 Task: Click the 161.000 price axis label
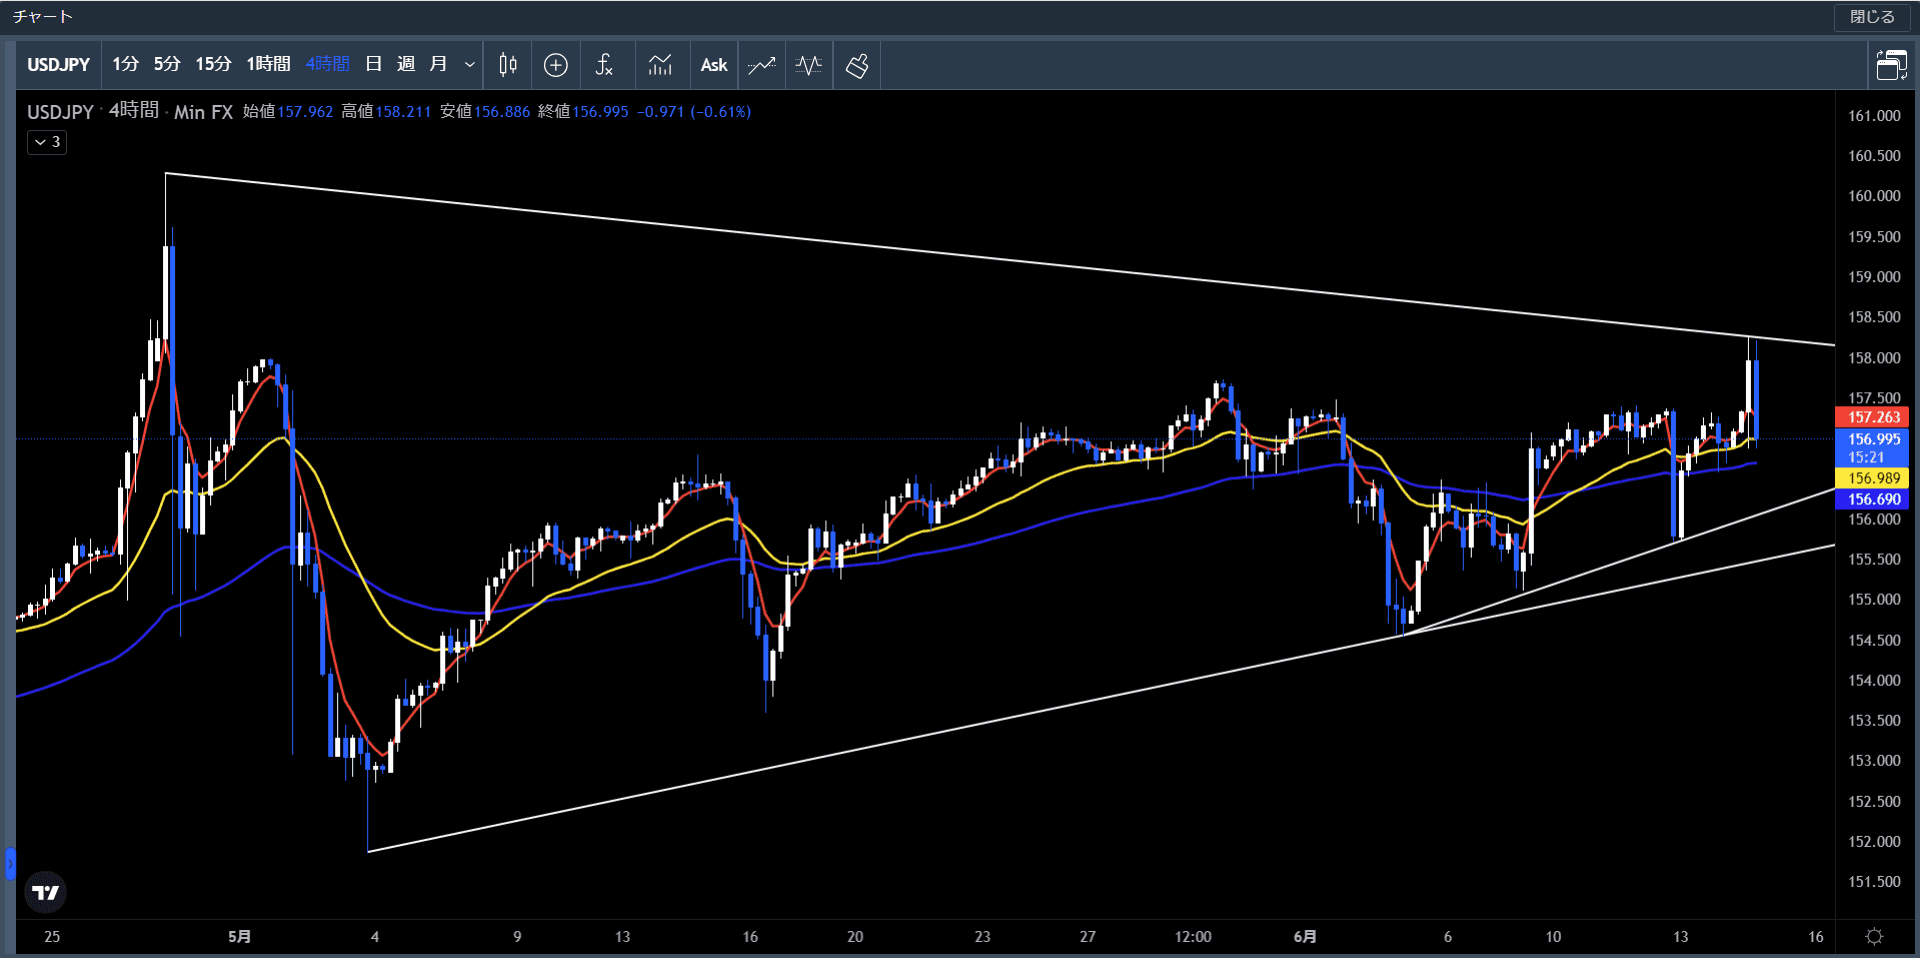click(1874, 116)
